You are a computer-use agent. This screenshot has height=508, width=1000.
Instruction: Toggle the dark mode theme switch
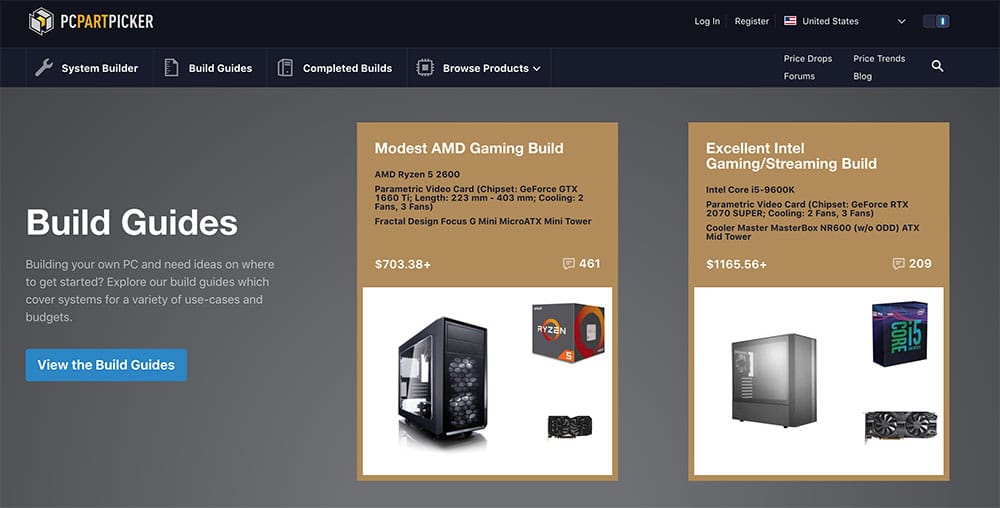pyautogui.click(x=936, y=21)
